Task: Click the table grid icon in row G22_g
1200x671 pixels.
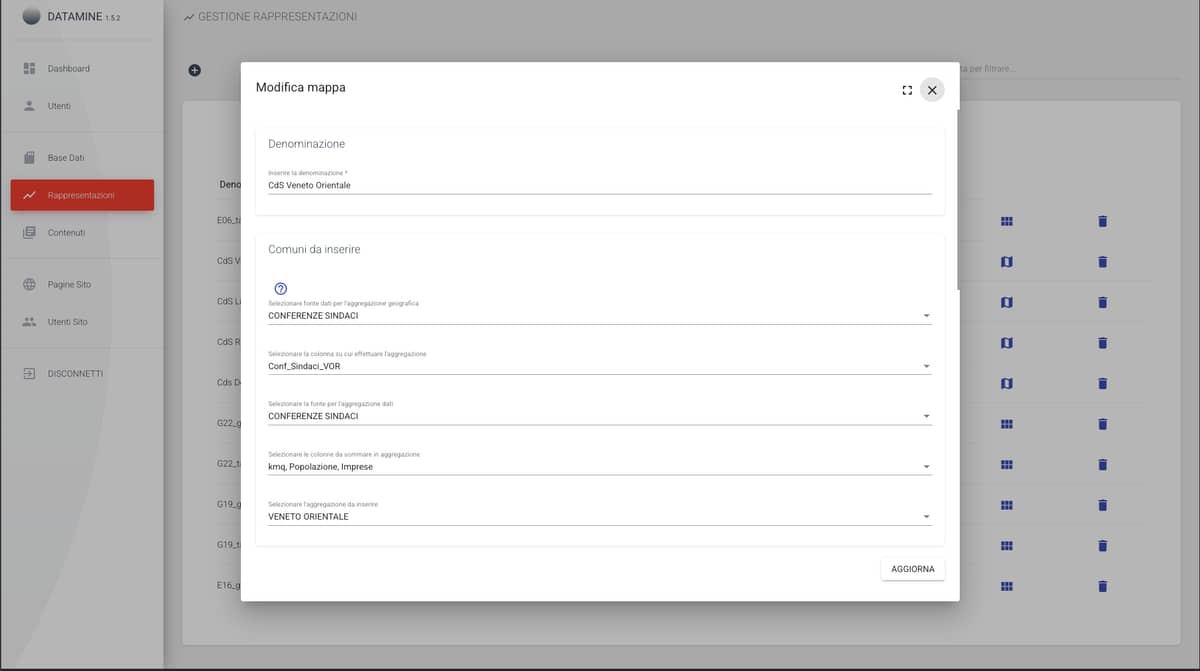Action: point(1007,424)
